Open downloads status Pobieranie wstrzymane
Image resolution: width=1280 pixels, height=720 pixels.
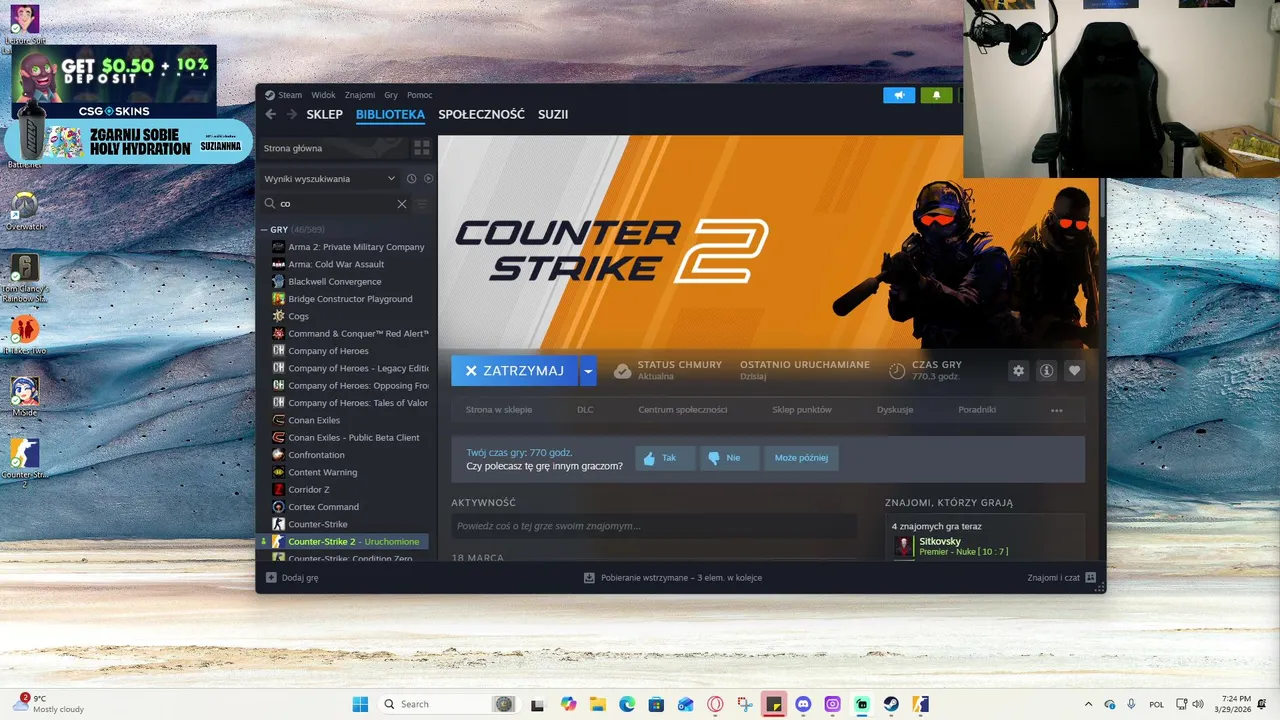click(673, 578)
